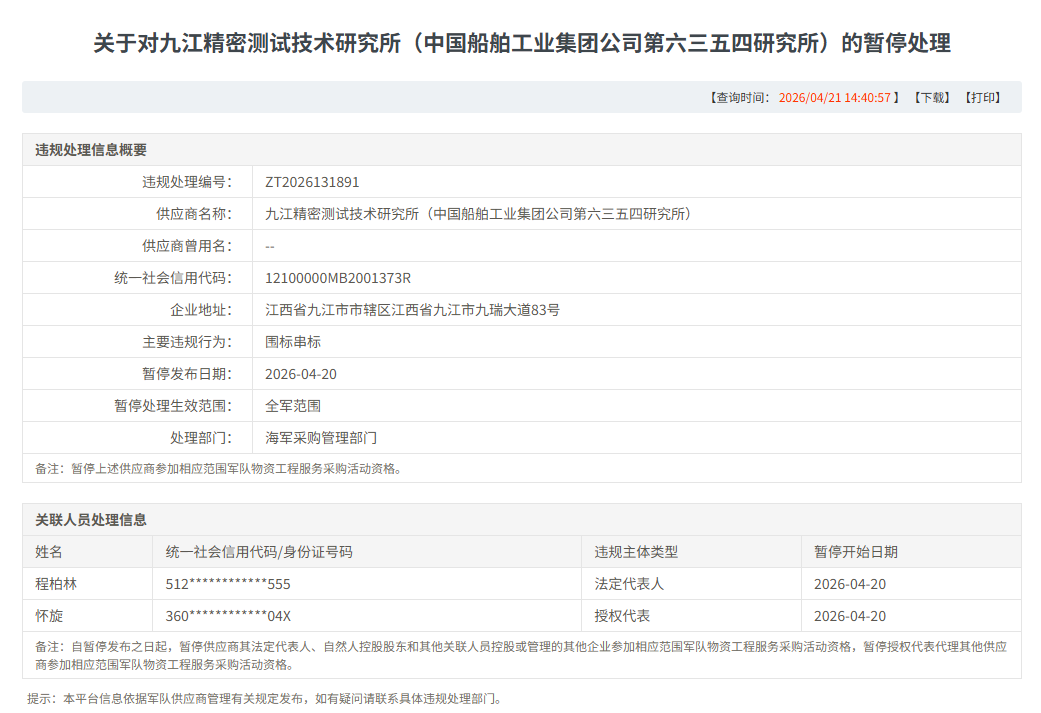Click the query timestamp 2026/04/21 14:40:57
This screenshot has height=713, width=1041.
tap(834, 97)
